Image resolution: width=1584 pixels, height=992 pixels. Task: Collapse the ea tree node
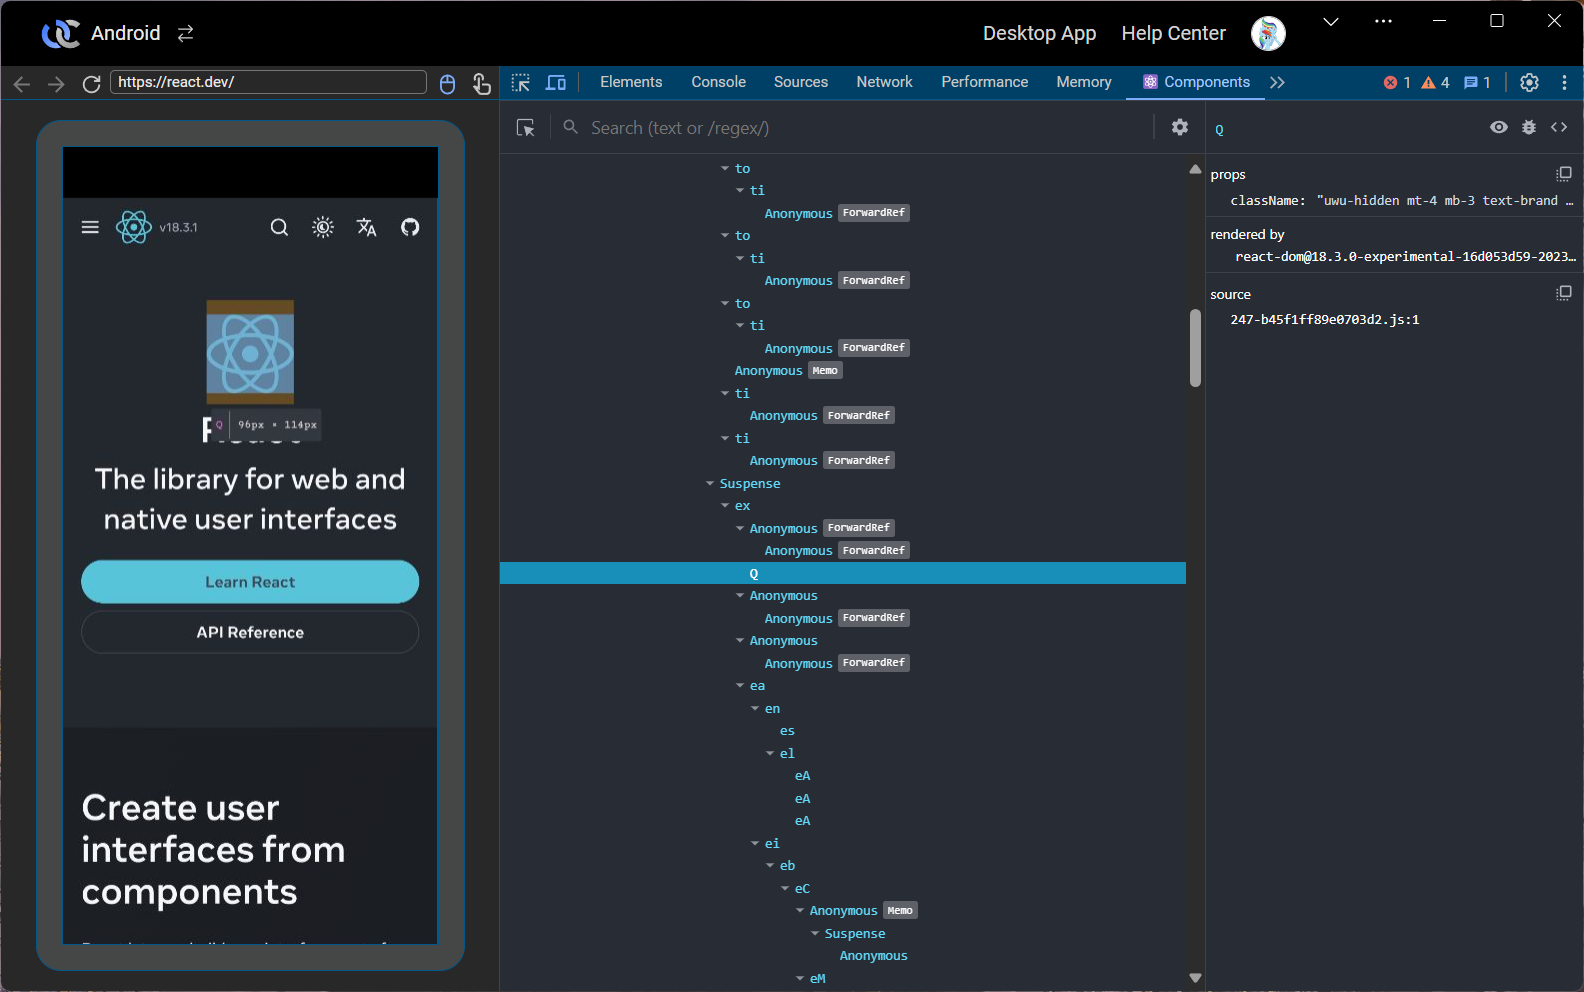[x=740, y=686]
